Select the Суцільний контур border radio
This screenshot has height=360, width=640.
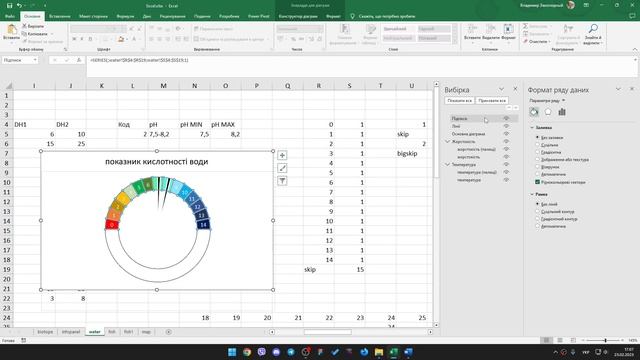[537, 211]
